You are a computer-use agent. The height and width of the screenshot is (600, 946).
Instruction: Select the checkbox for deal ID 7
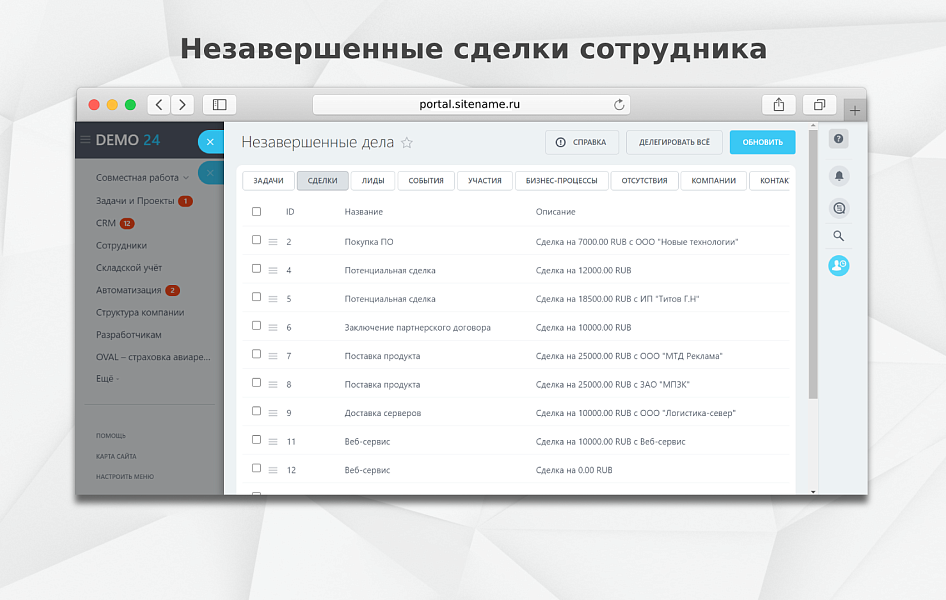pos(256,354)
